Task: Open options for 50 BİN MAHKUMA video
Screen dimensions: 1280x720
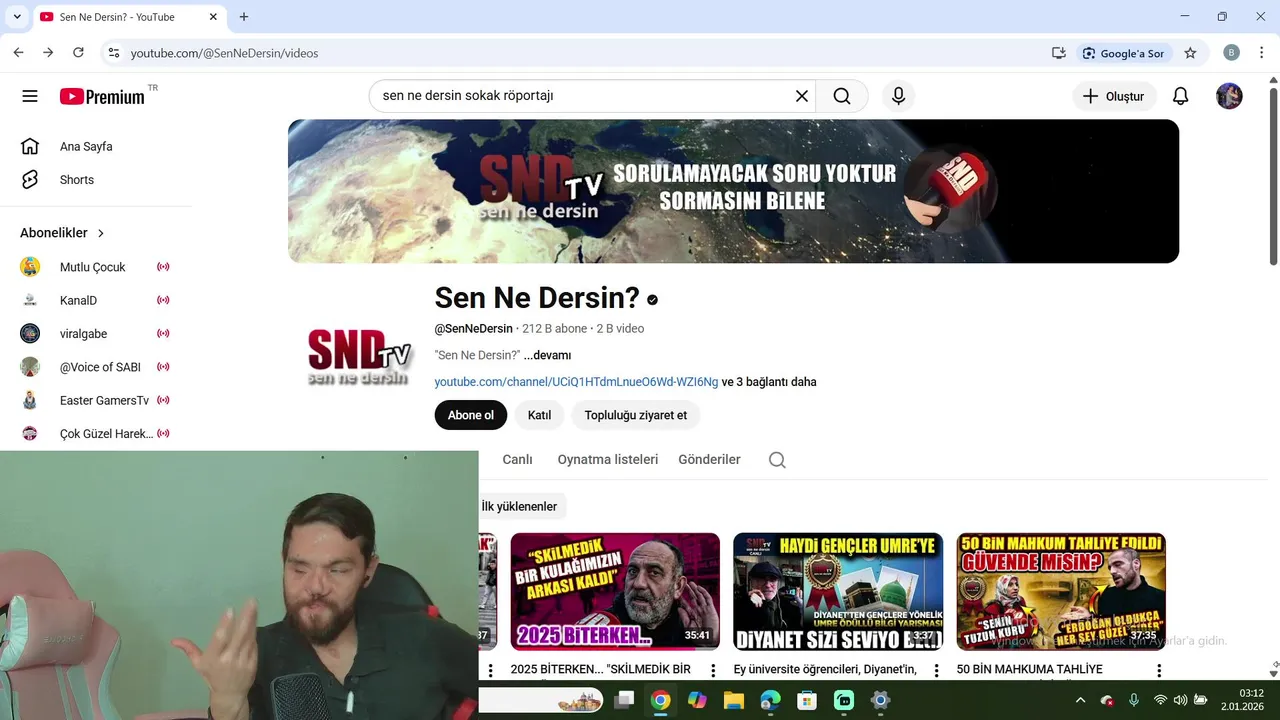Action: [1159, 670]
